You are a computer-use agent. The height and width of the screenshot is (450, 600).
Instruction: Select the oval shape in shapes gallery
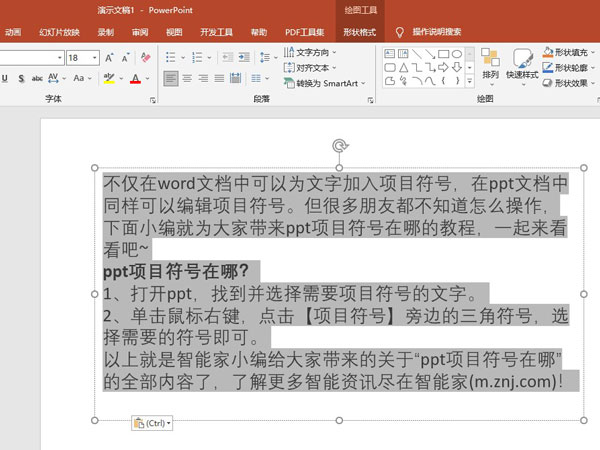456,54
